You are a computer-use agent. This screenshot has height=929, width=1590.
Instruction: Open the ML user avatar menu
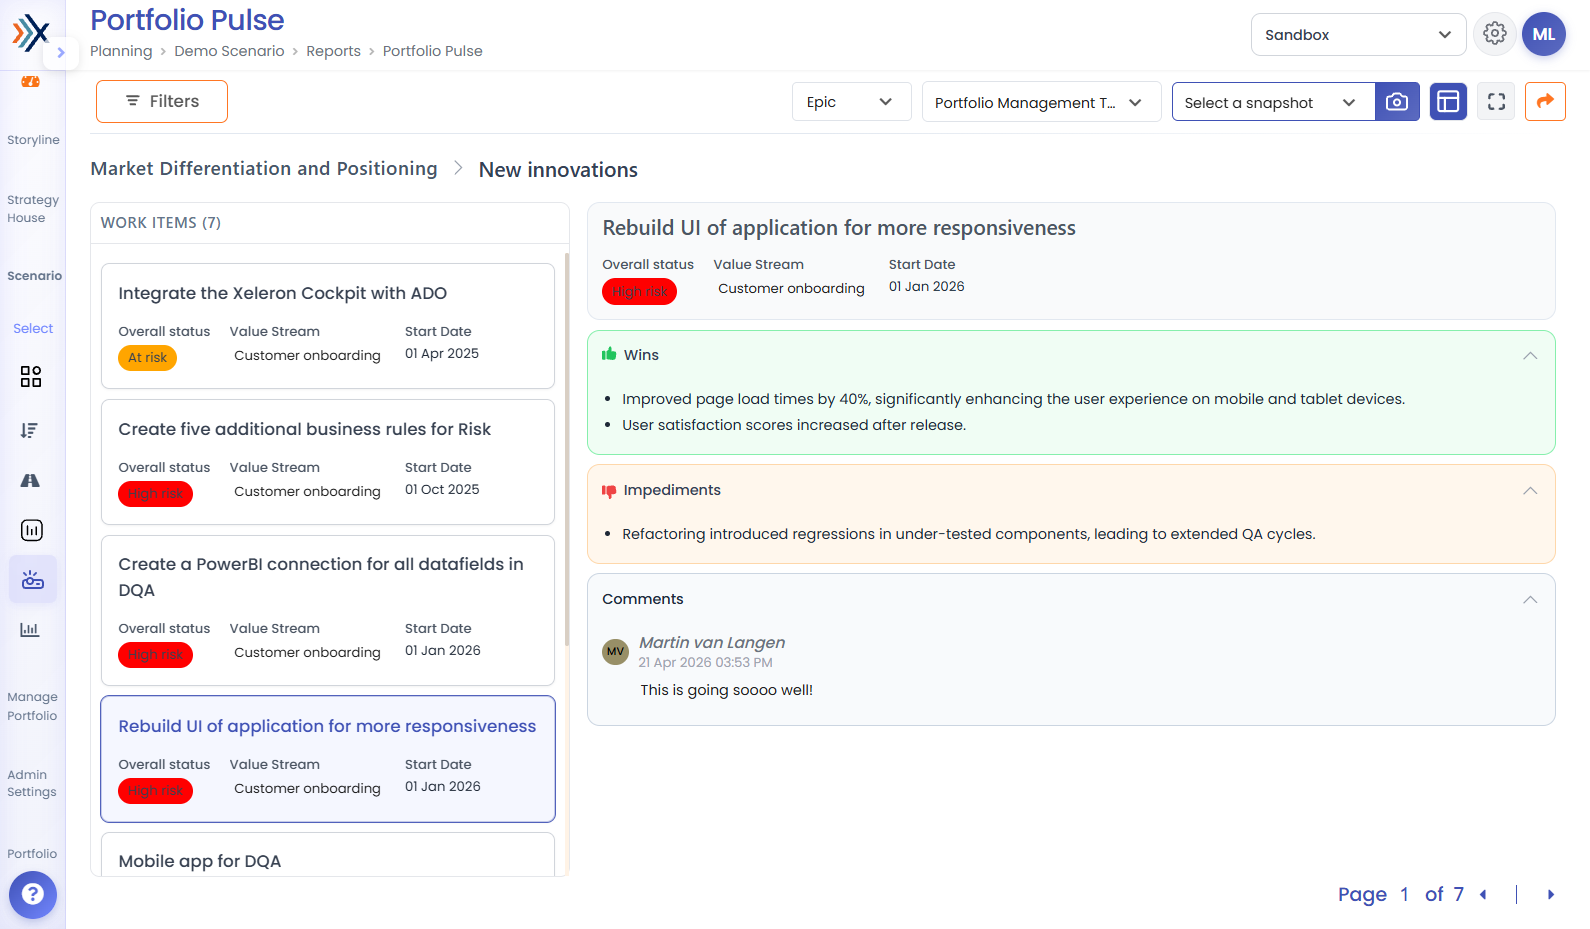(x=1544, y=34)
